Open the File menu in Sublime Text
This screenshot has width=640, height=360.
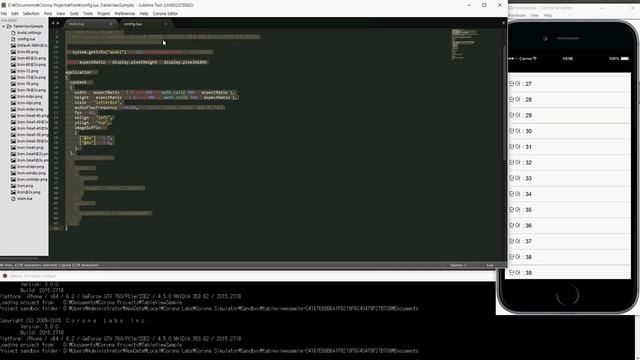[4, 13]
